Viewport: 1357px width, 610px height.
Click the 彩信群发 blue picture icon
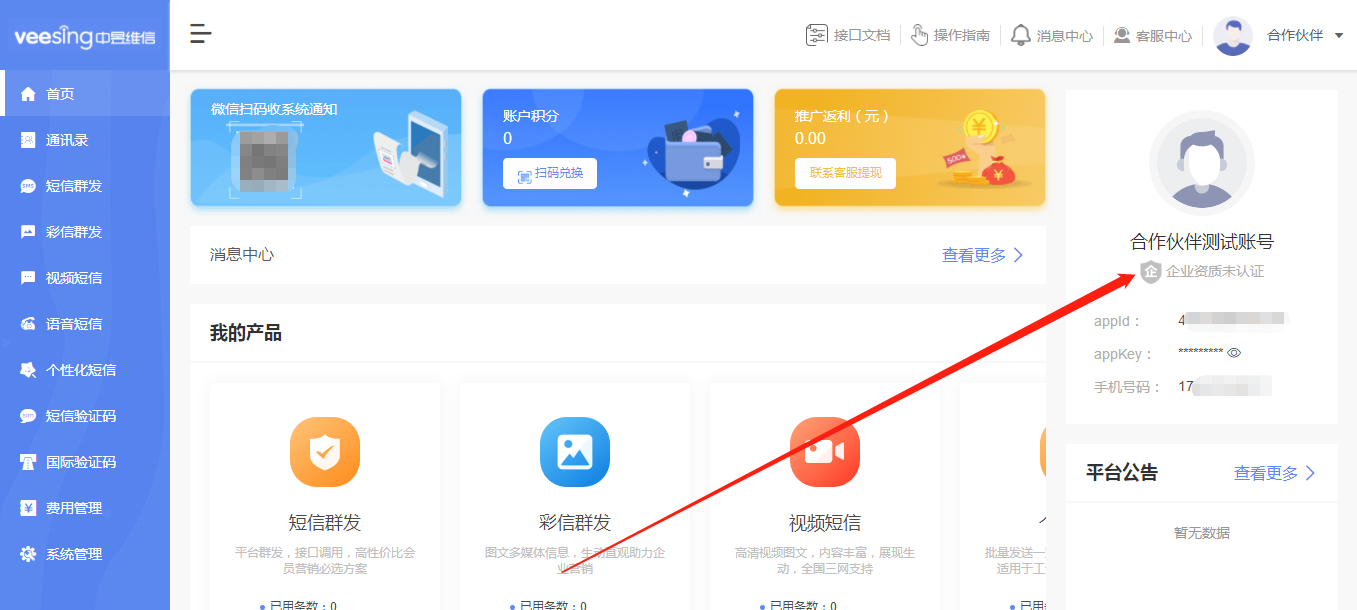click(574, 452)
